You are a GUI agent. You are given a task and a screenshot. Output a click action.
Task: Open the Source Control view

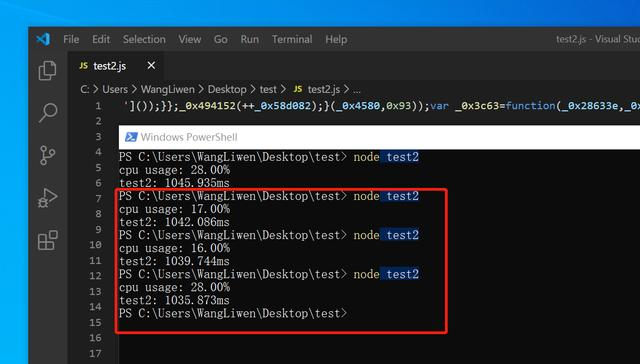tap(47, 155)
